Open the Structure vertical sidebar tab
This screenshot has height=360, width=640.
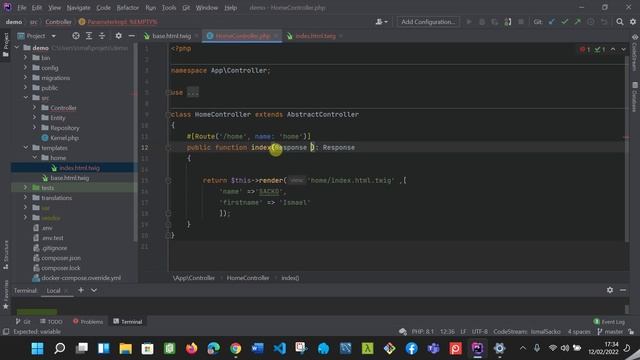tap(6, 255)
